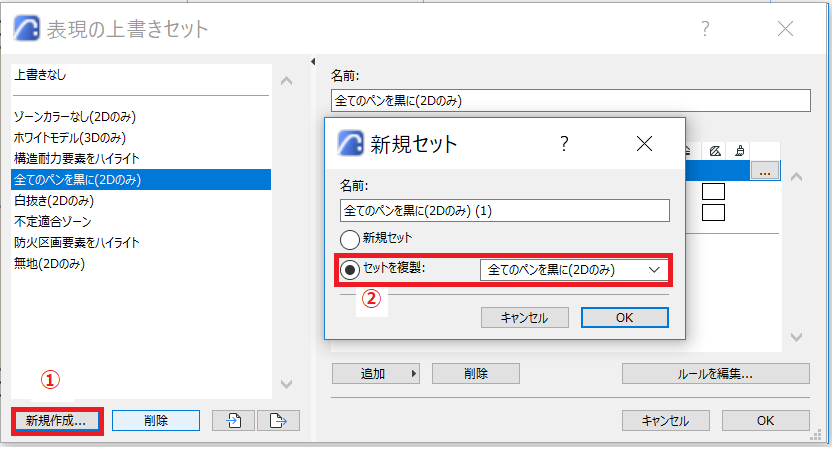The height and width of the screenshot is (449, 832).
Task: Collapse the left panel with the arrow
Action: pyautogui.click(x=313, y=62)
